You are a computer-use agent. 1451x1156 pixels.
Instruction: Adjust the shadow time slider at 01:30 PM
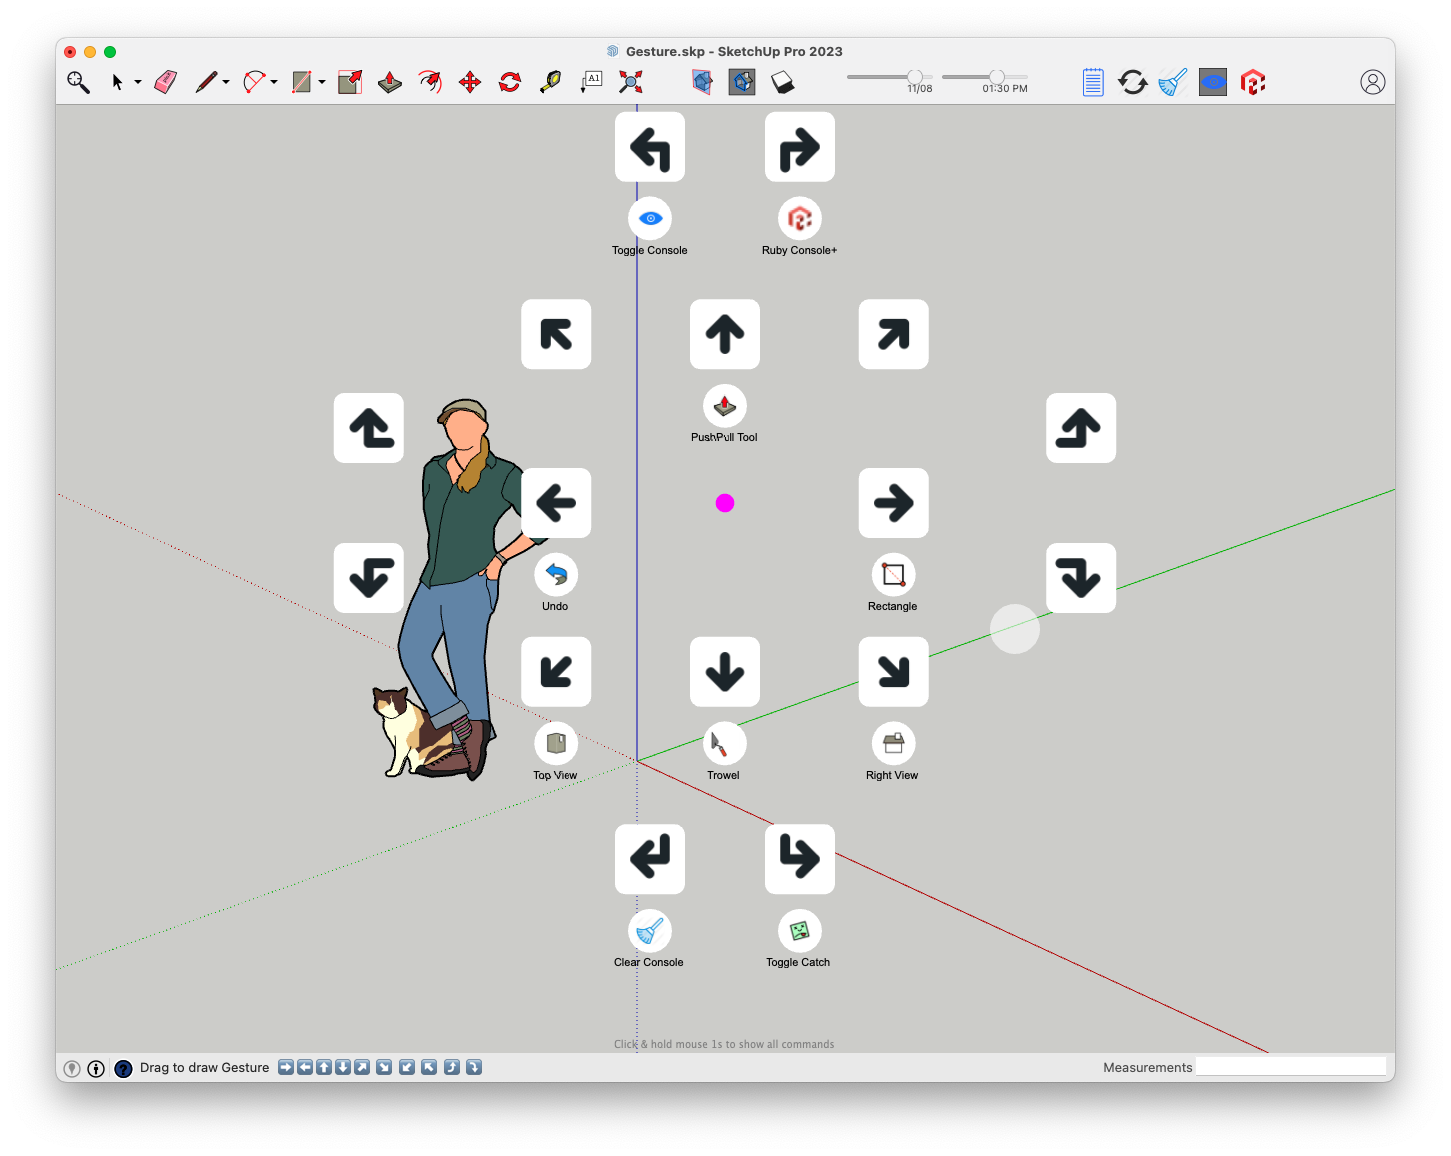click(997, 77)
